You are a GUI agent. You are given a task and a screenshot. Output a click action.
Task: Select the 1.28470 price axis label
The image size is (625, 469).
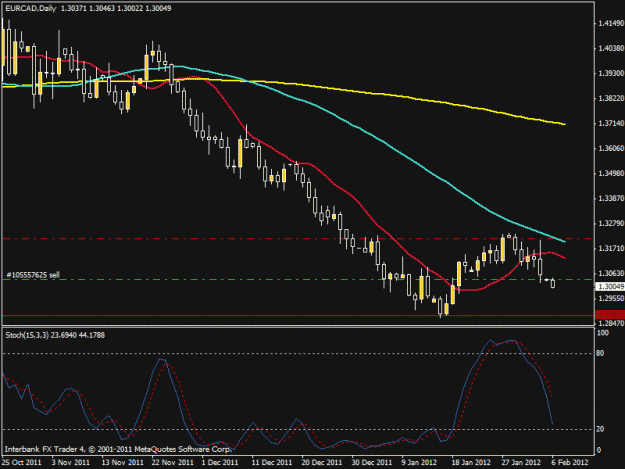(x=611, y=323)
